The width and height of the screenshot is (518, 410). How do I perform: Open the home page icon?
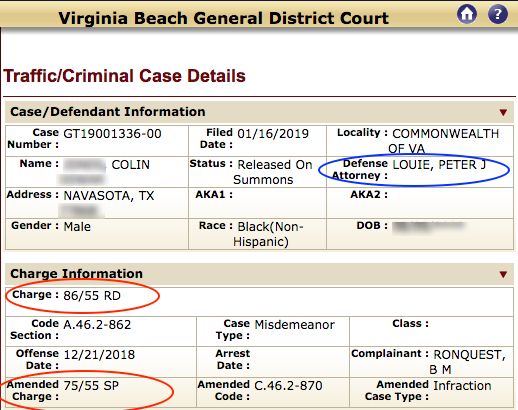click(x=467, y=14)
